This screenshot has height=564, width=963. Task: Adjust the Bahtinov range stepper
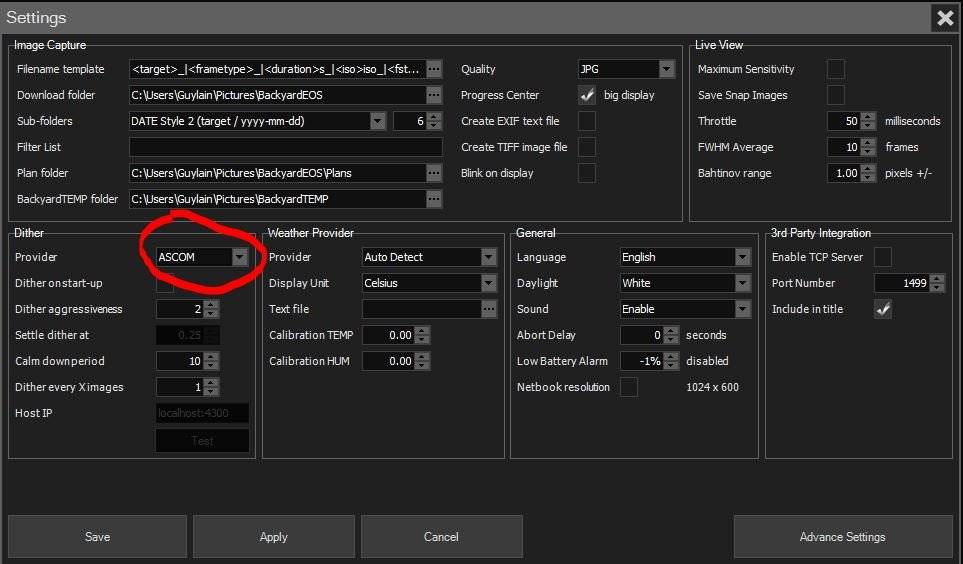[867, 173]
